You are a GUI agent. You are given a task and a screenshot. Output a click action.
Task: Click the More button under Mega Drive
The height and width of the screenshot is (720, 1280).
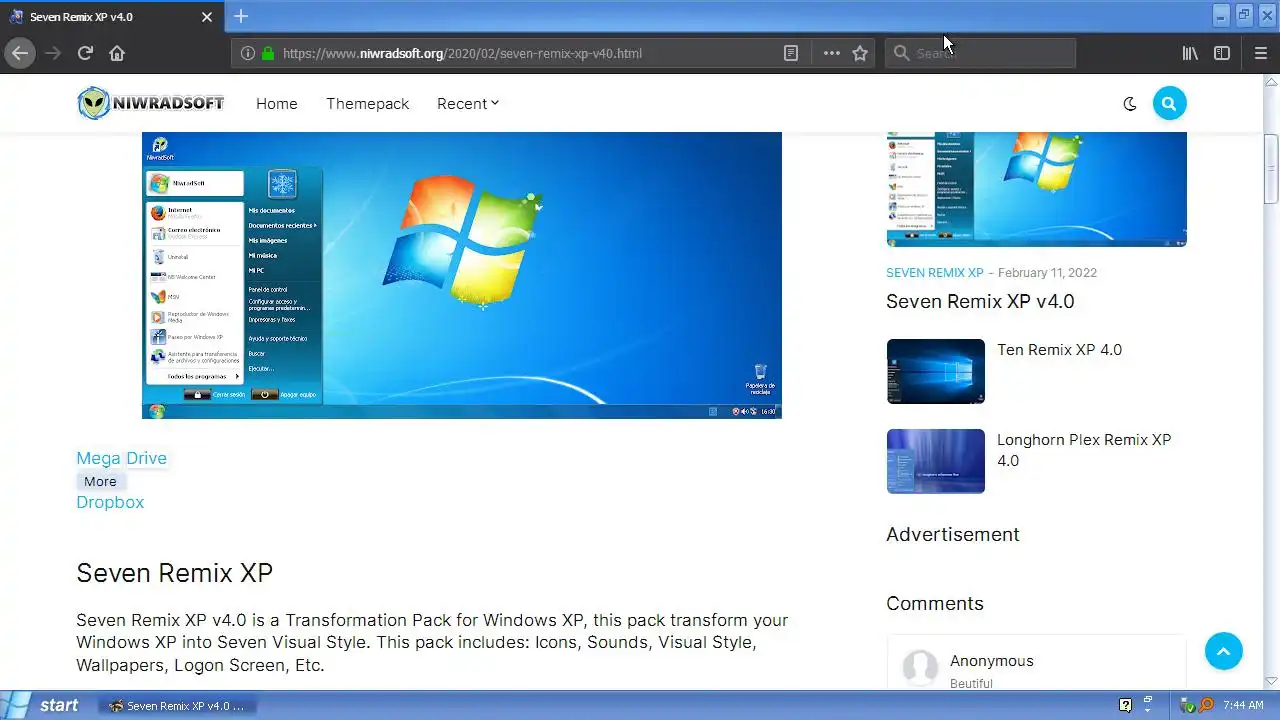point(100,481)
